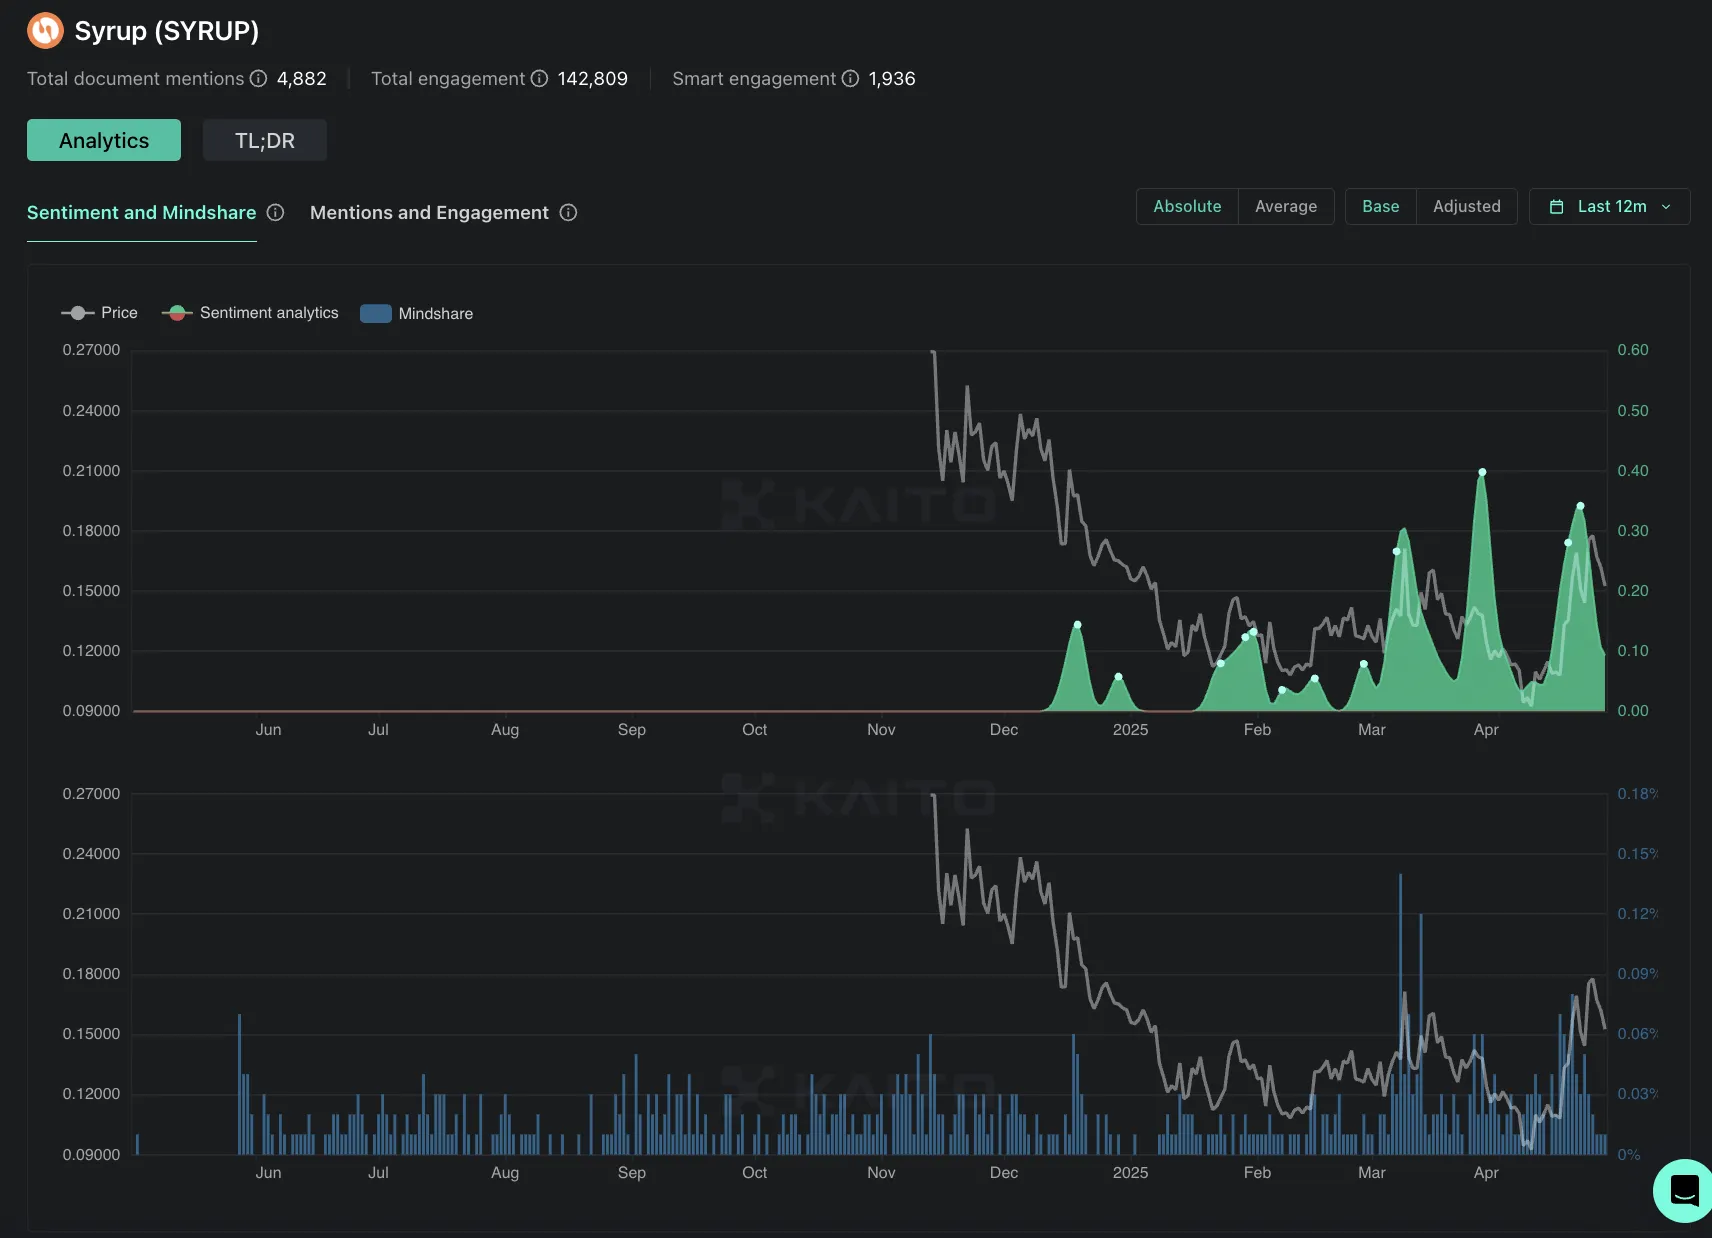Show info tooltip for Sentiment and Mindshare
Screen dimensions: 1712x1238
click(275, 212)
